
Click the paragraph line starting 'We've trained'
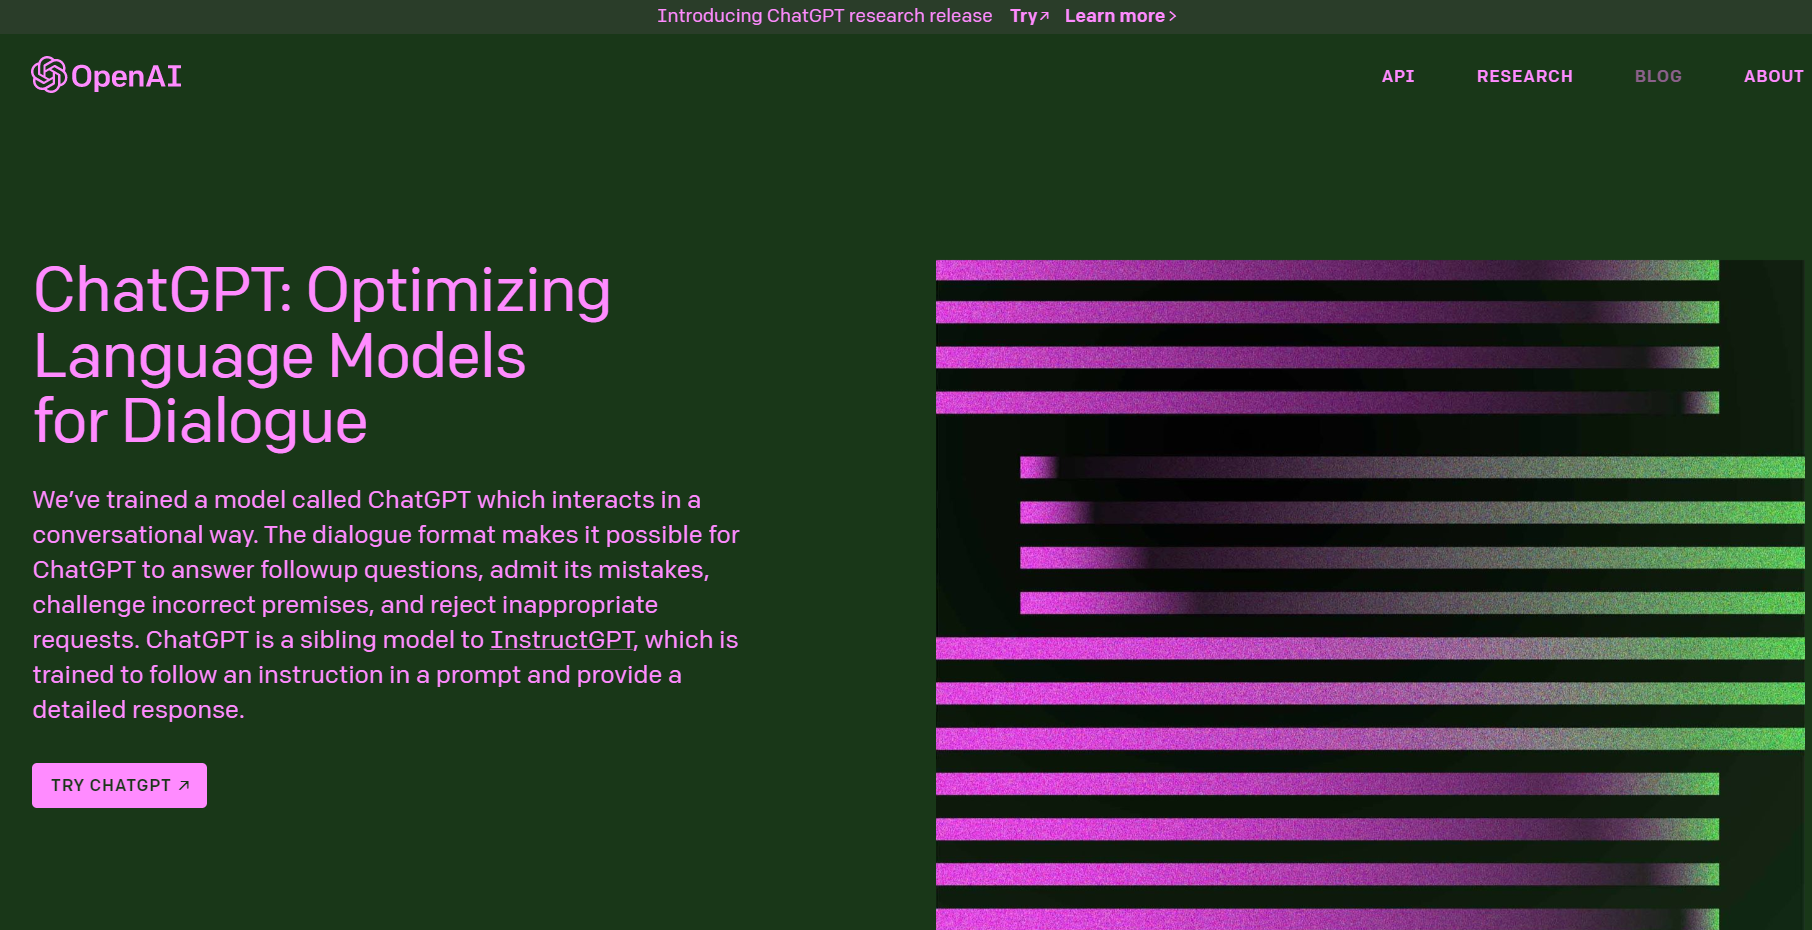point(366,500)
